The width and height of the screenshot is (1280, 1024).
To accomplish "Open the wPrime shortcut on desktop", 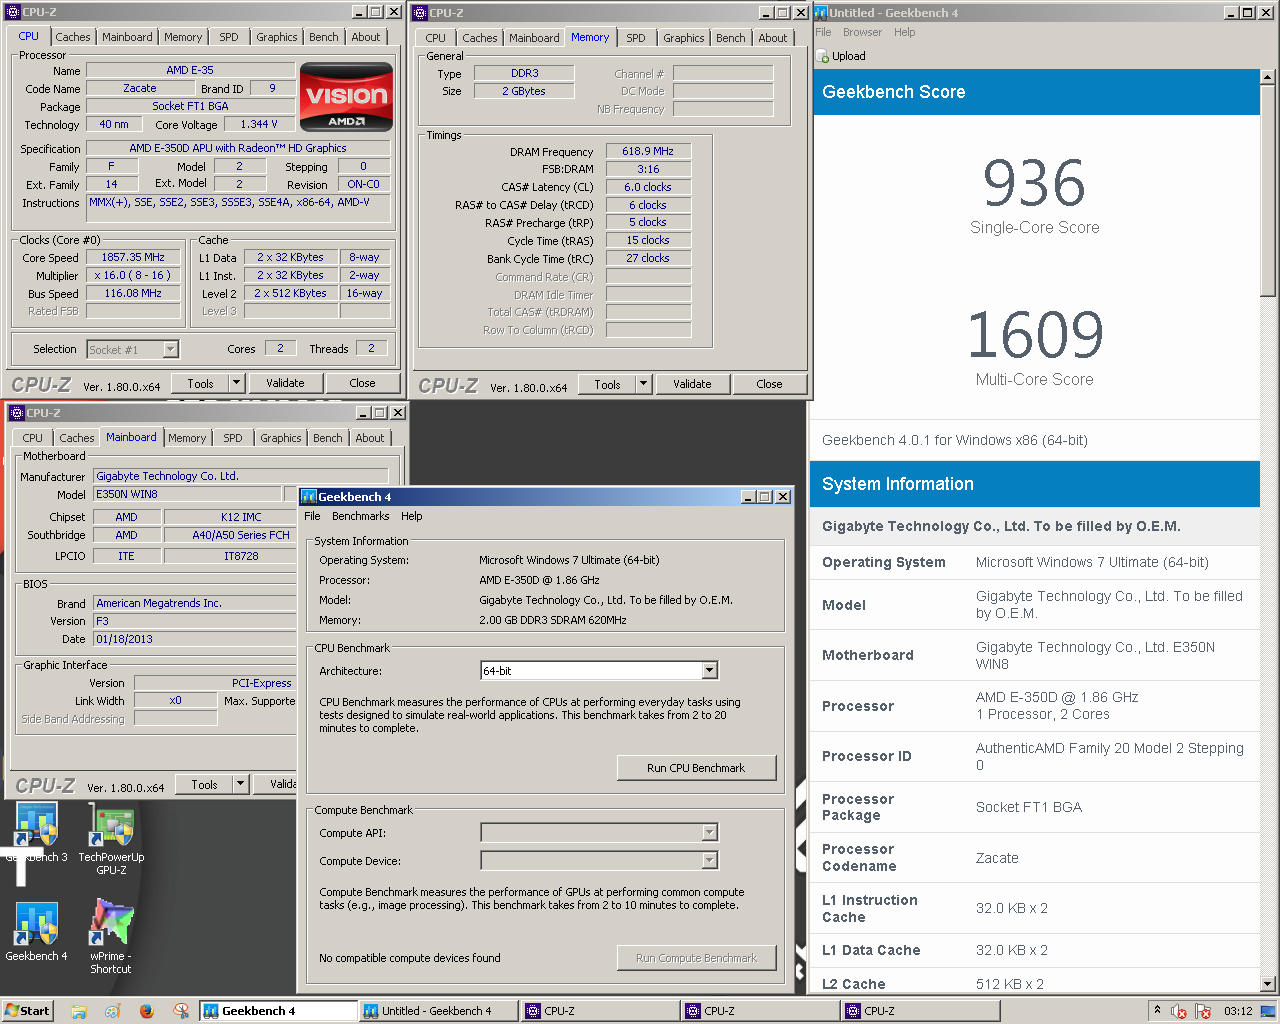I will click(x=111, y=935).
